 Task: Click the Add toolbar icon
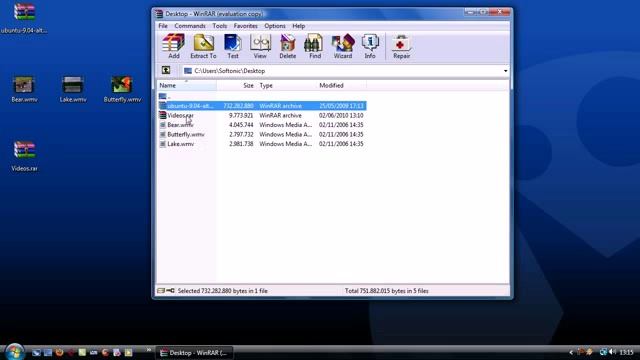[173, 47]
